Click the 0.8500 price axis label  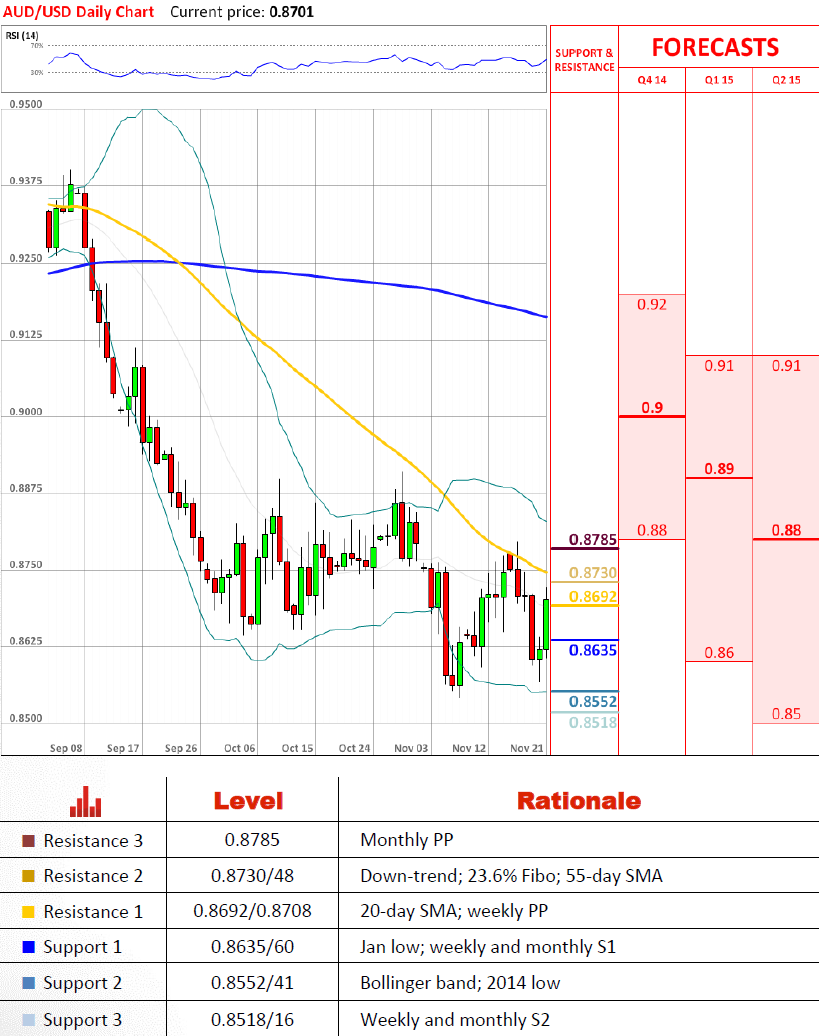[x=26, y=718]
